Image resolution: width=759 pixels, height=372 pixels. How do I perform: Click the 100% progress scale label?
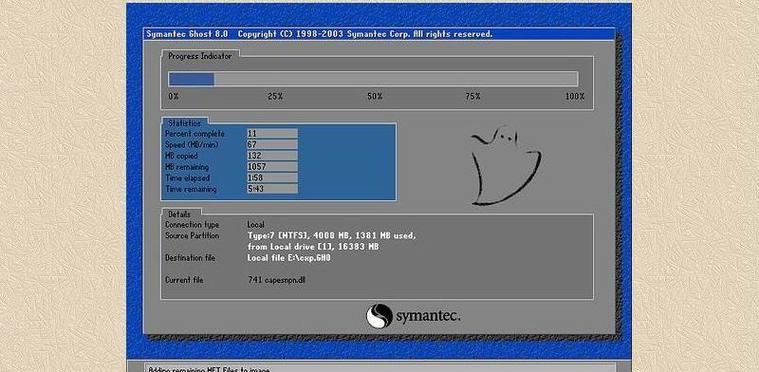click(575, 97)
